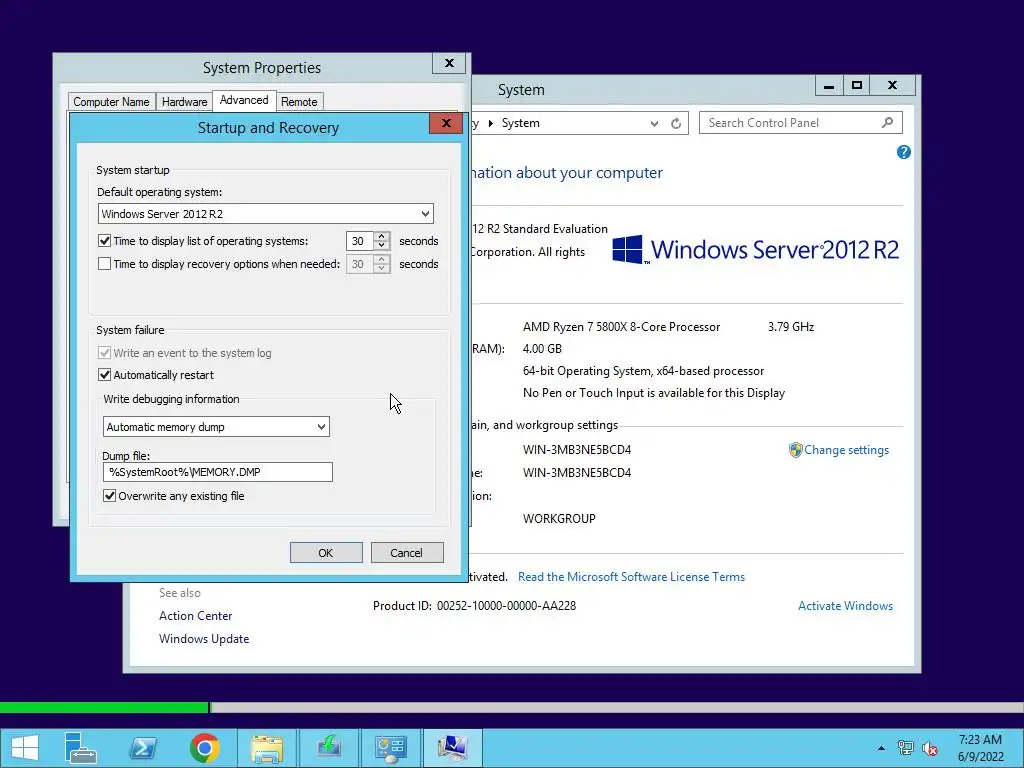This screenshot has height=768, width=1024.
Task: Switch to the Computer Name tab
Action: [x=112, y=102]
